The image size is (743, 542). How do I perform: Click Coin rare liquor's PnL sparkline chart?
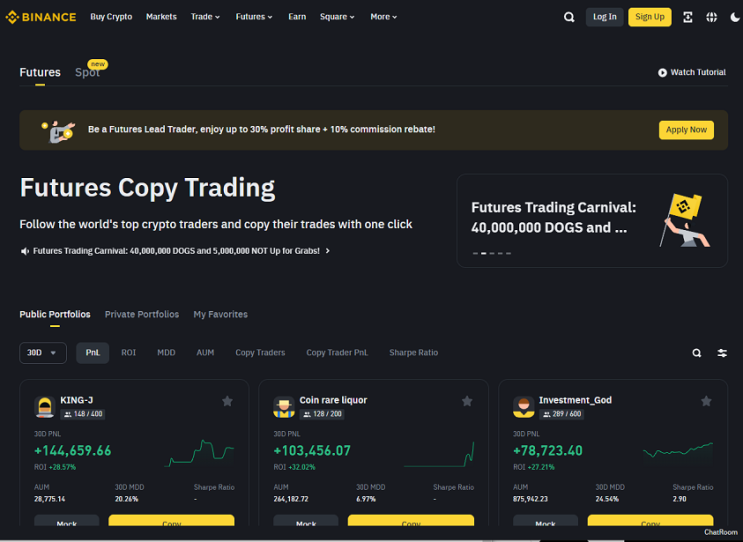pyautogui.click(x=439, y=453)
